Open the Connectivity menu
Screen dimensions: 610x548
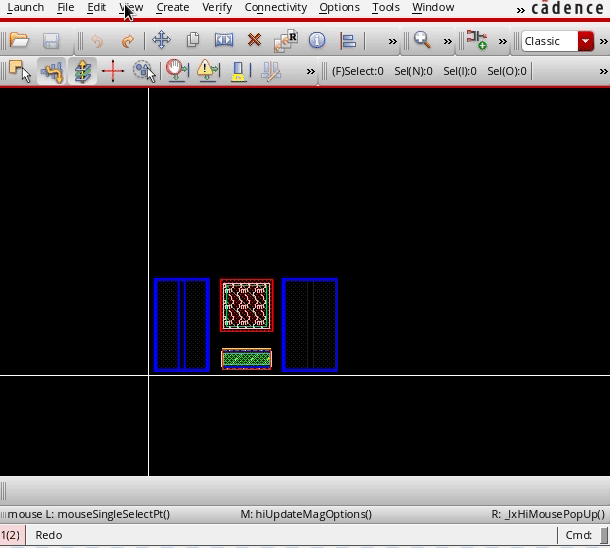(275, 8)
